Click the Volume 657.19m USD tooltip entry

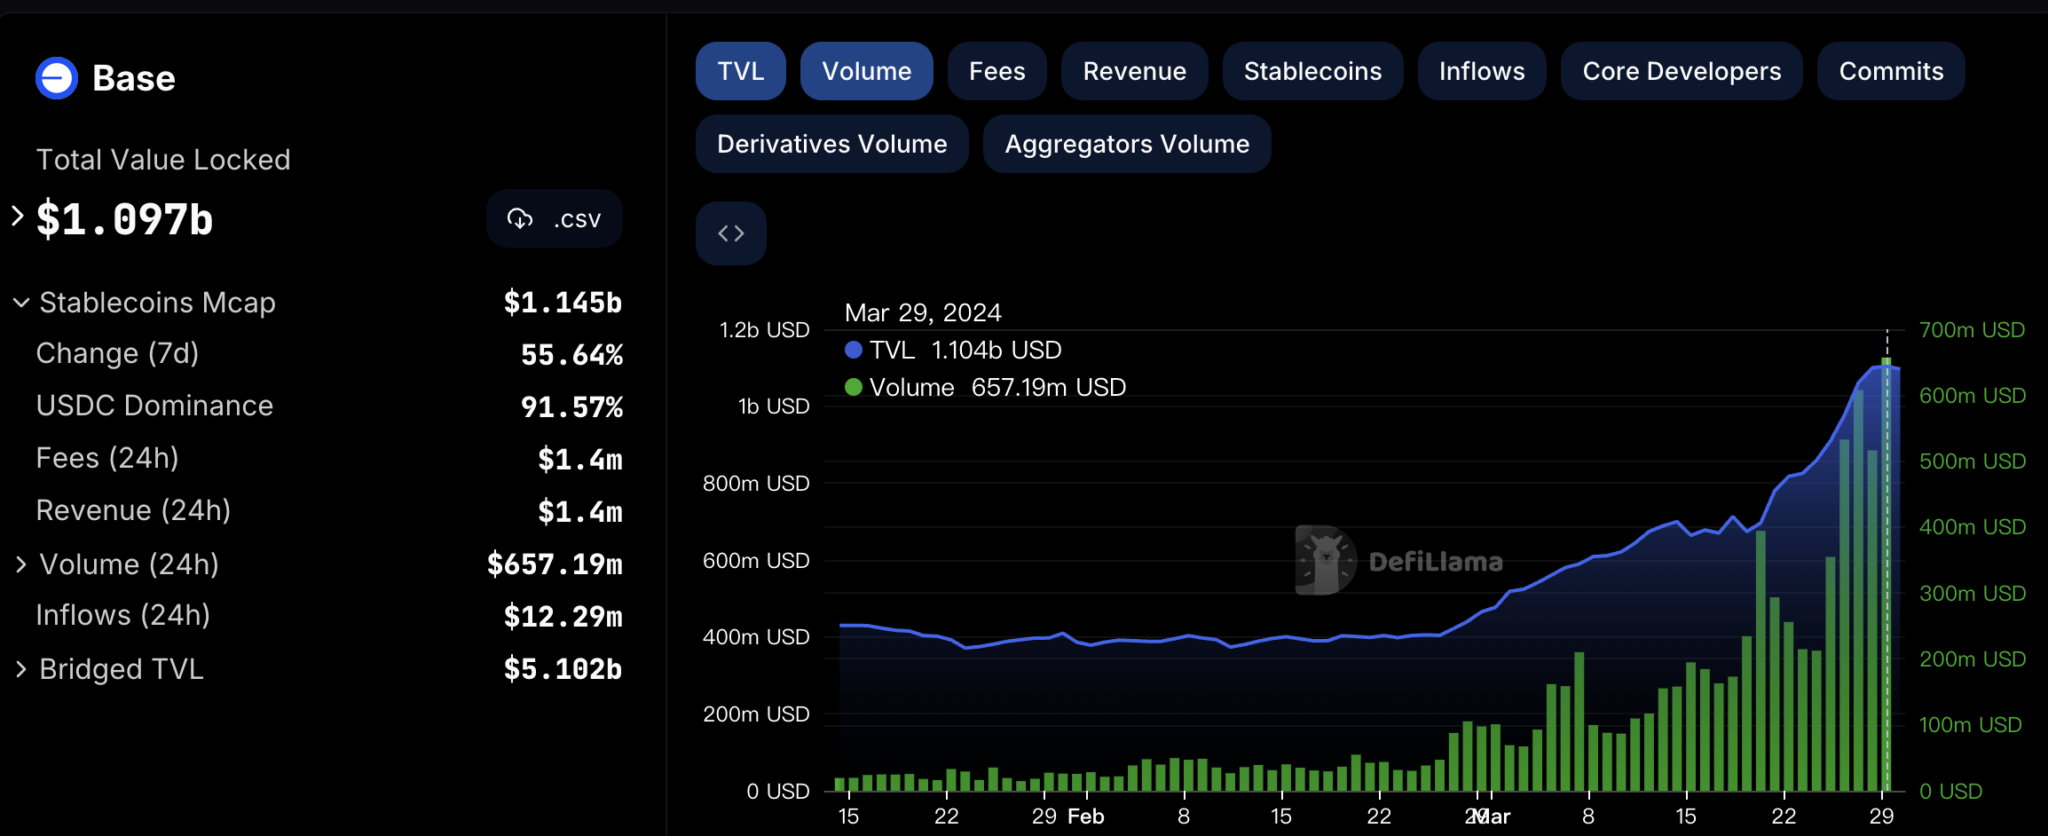tap(986, 387)
